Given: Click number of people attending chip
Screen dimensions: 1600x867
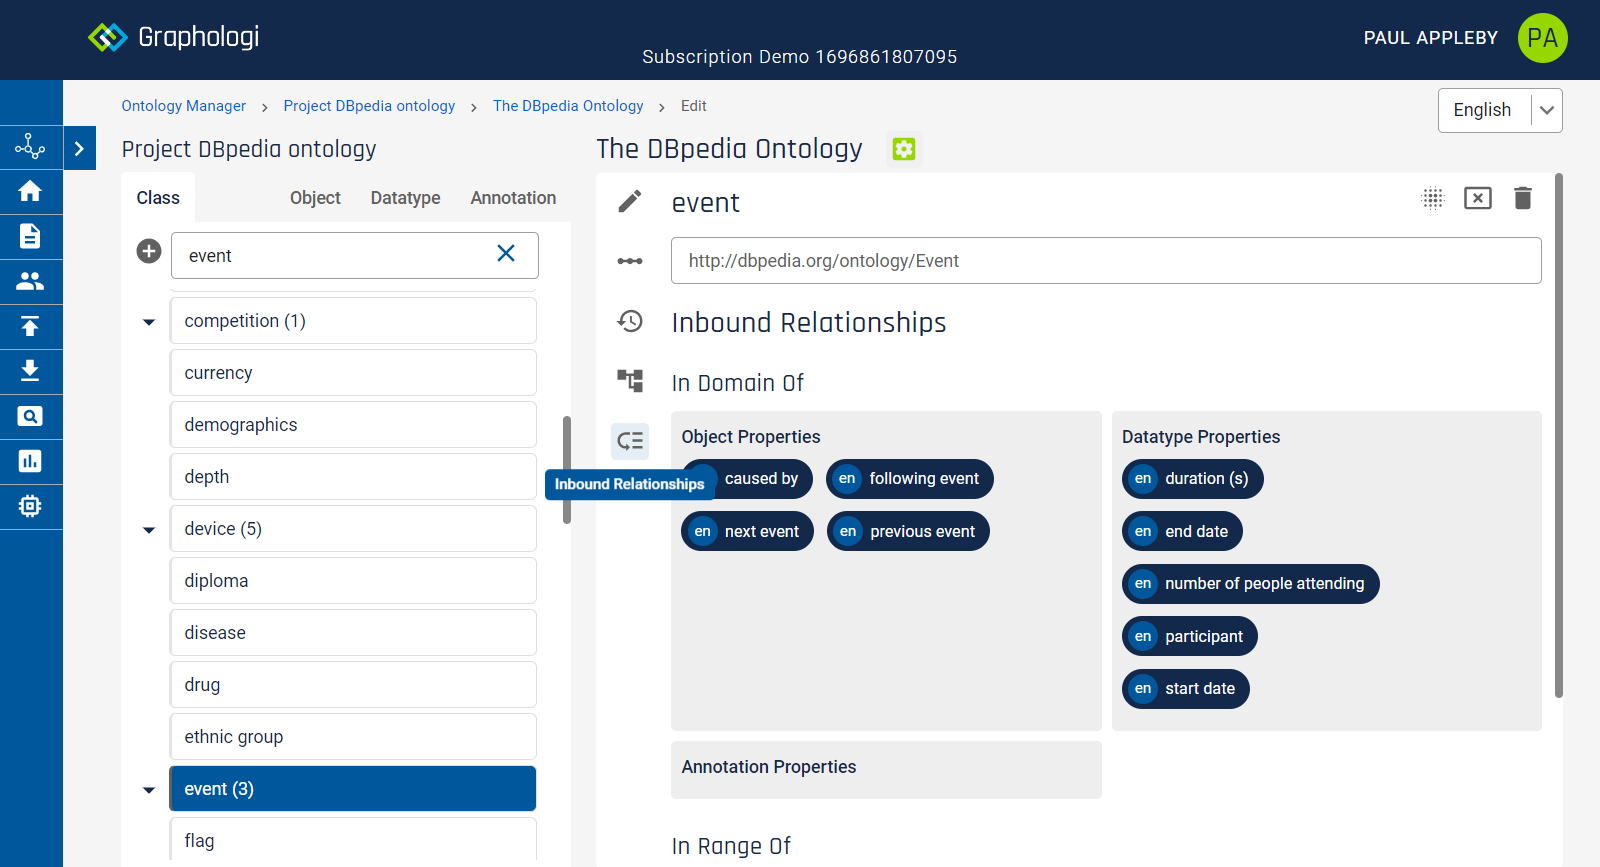Looking at the screenshot, I should point(1250,584).
